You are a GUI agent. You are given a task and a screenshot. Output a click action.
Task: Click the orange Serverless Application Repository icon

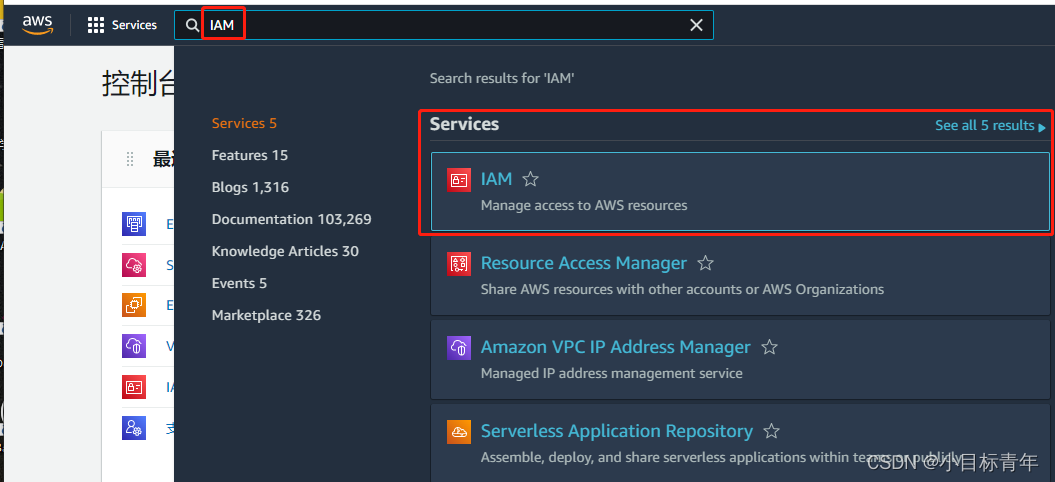(x=459, y=432)
